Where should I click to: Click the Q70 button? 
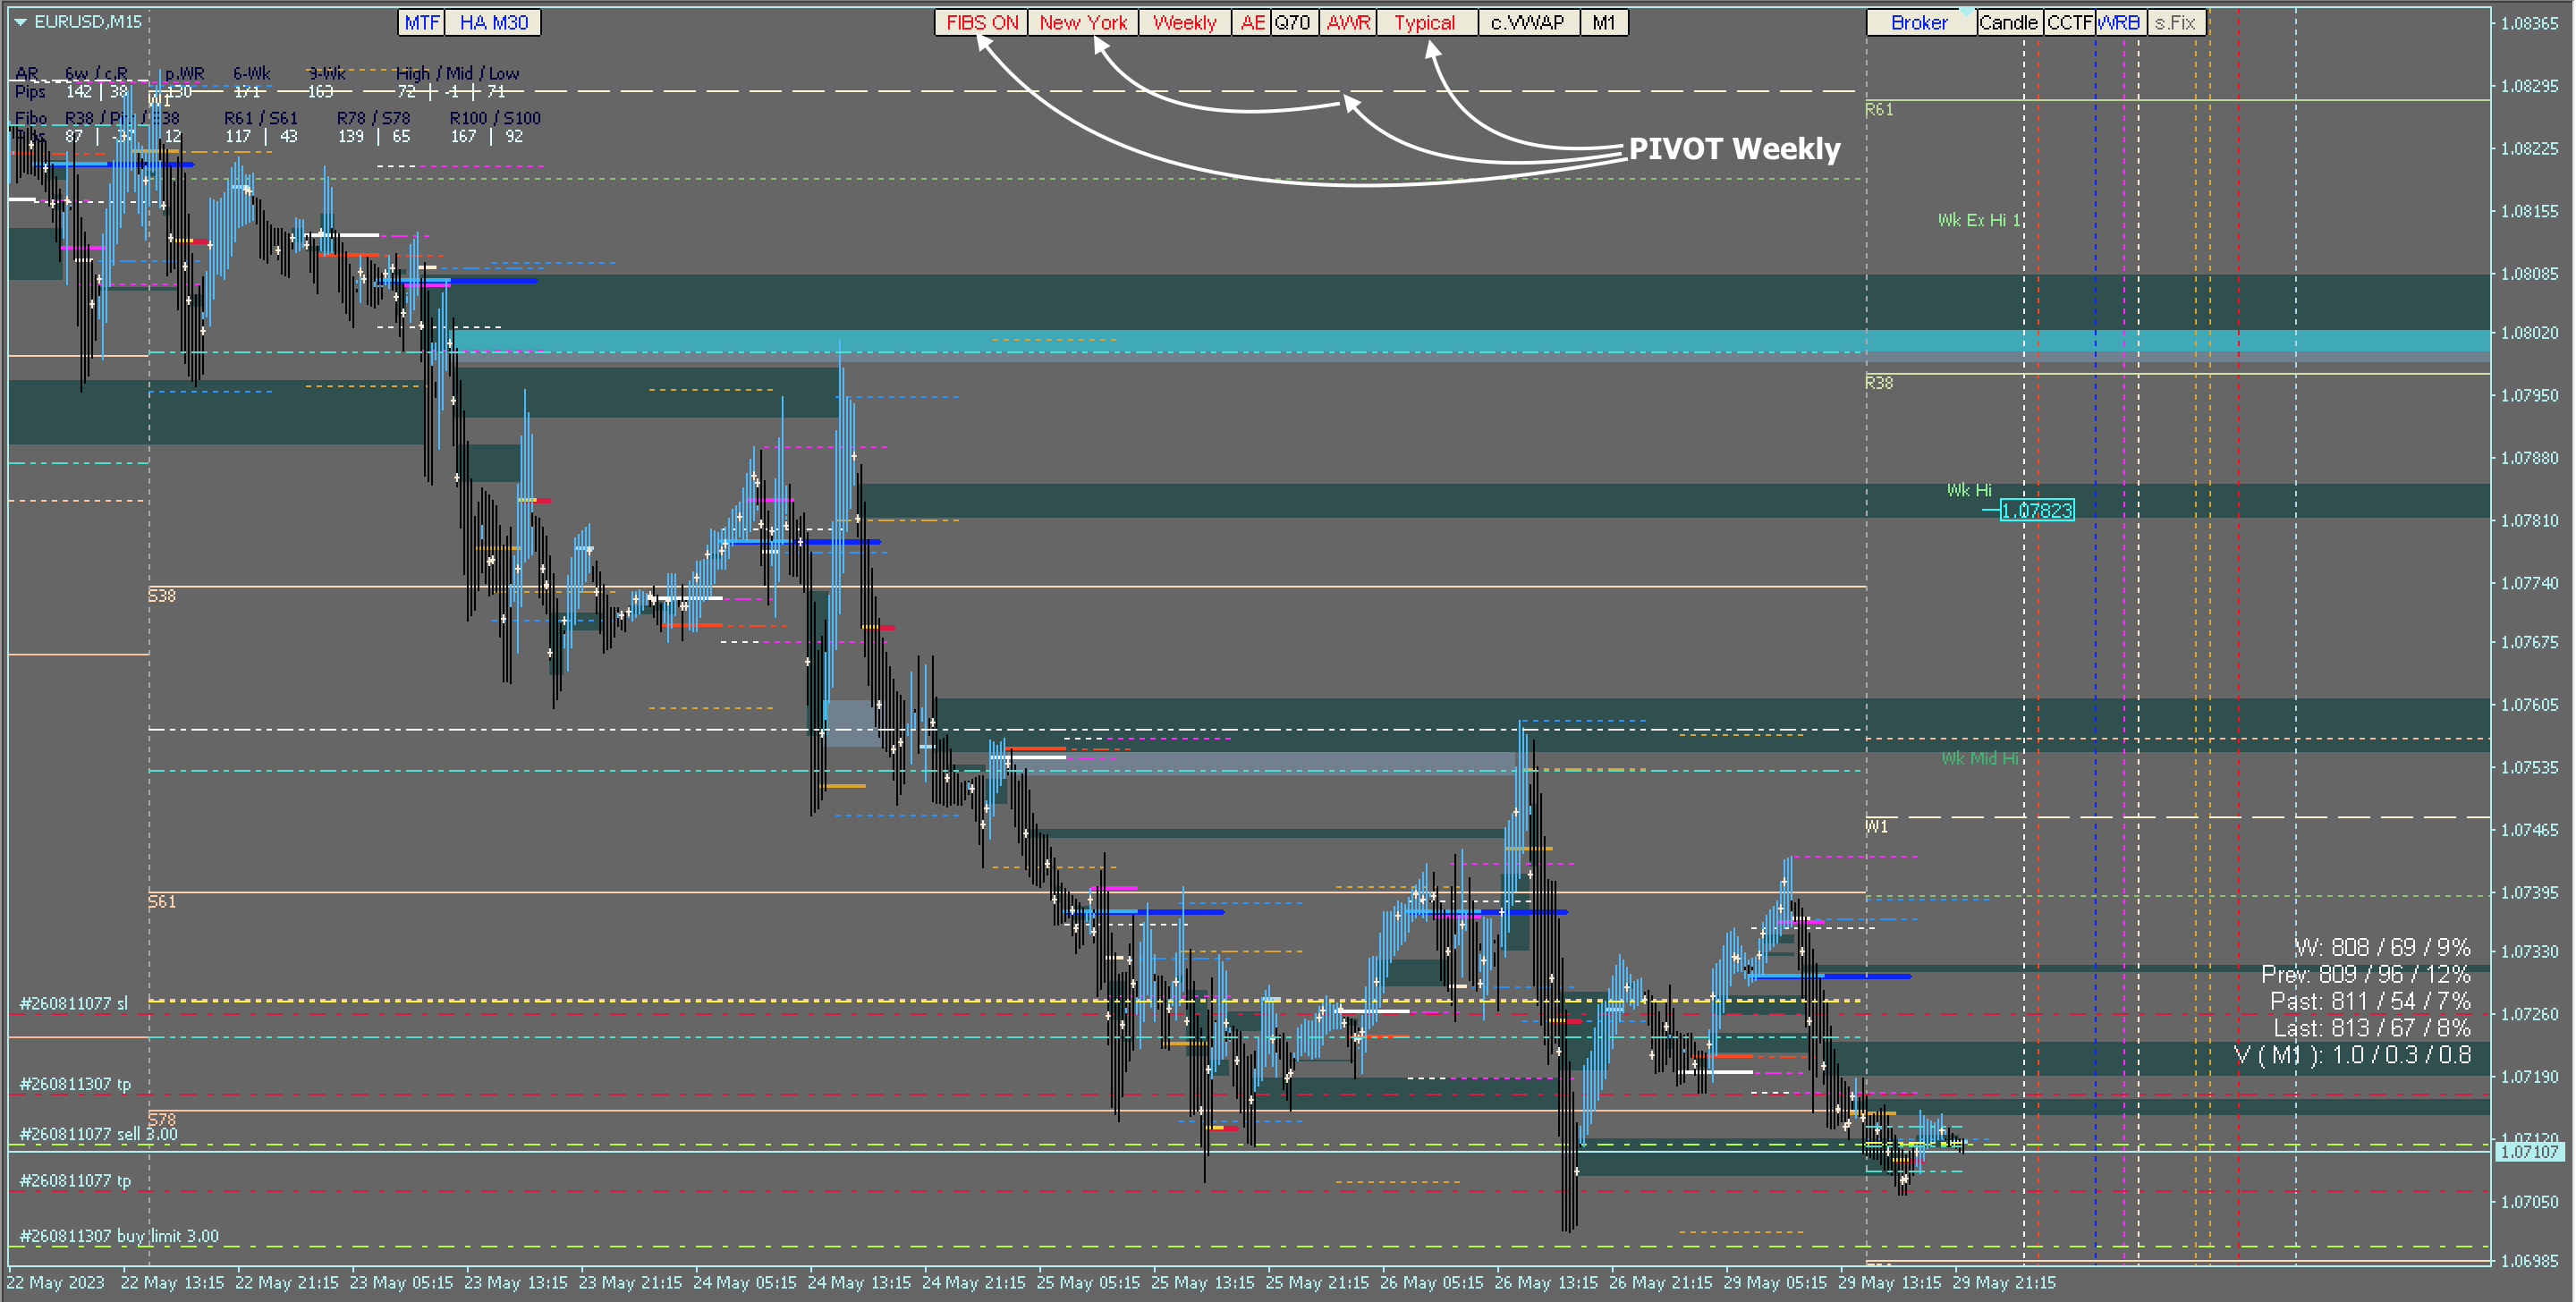click(1292, 22)
